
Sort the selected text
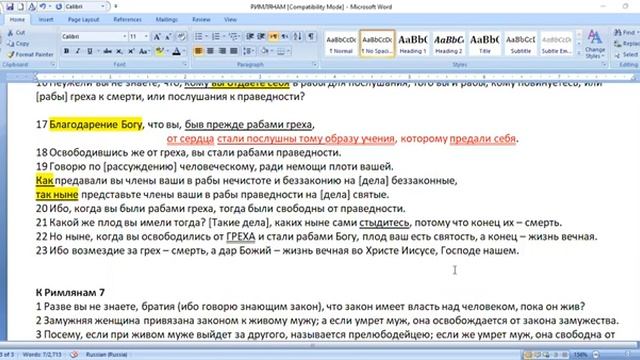coord(298,37)
